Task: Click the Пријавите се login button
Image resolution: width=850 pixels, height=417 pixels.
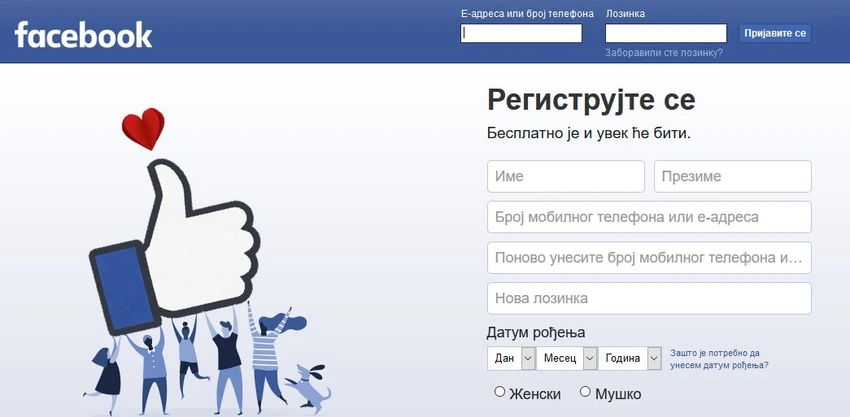Action: [x=775, y=33]
